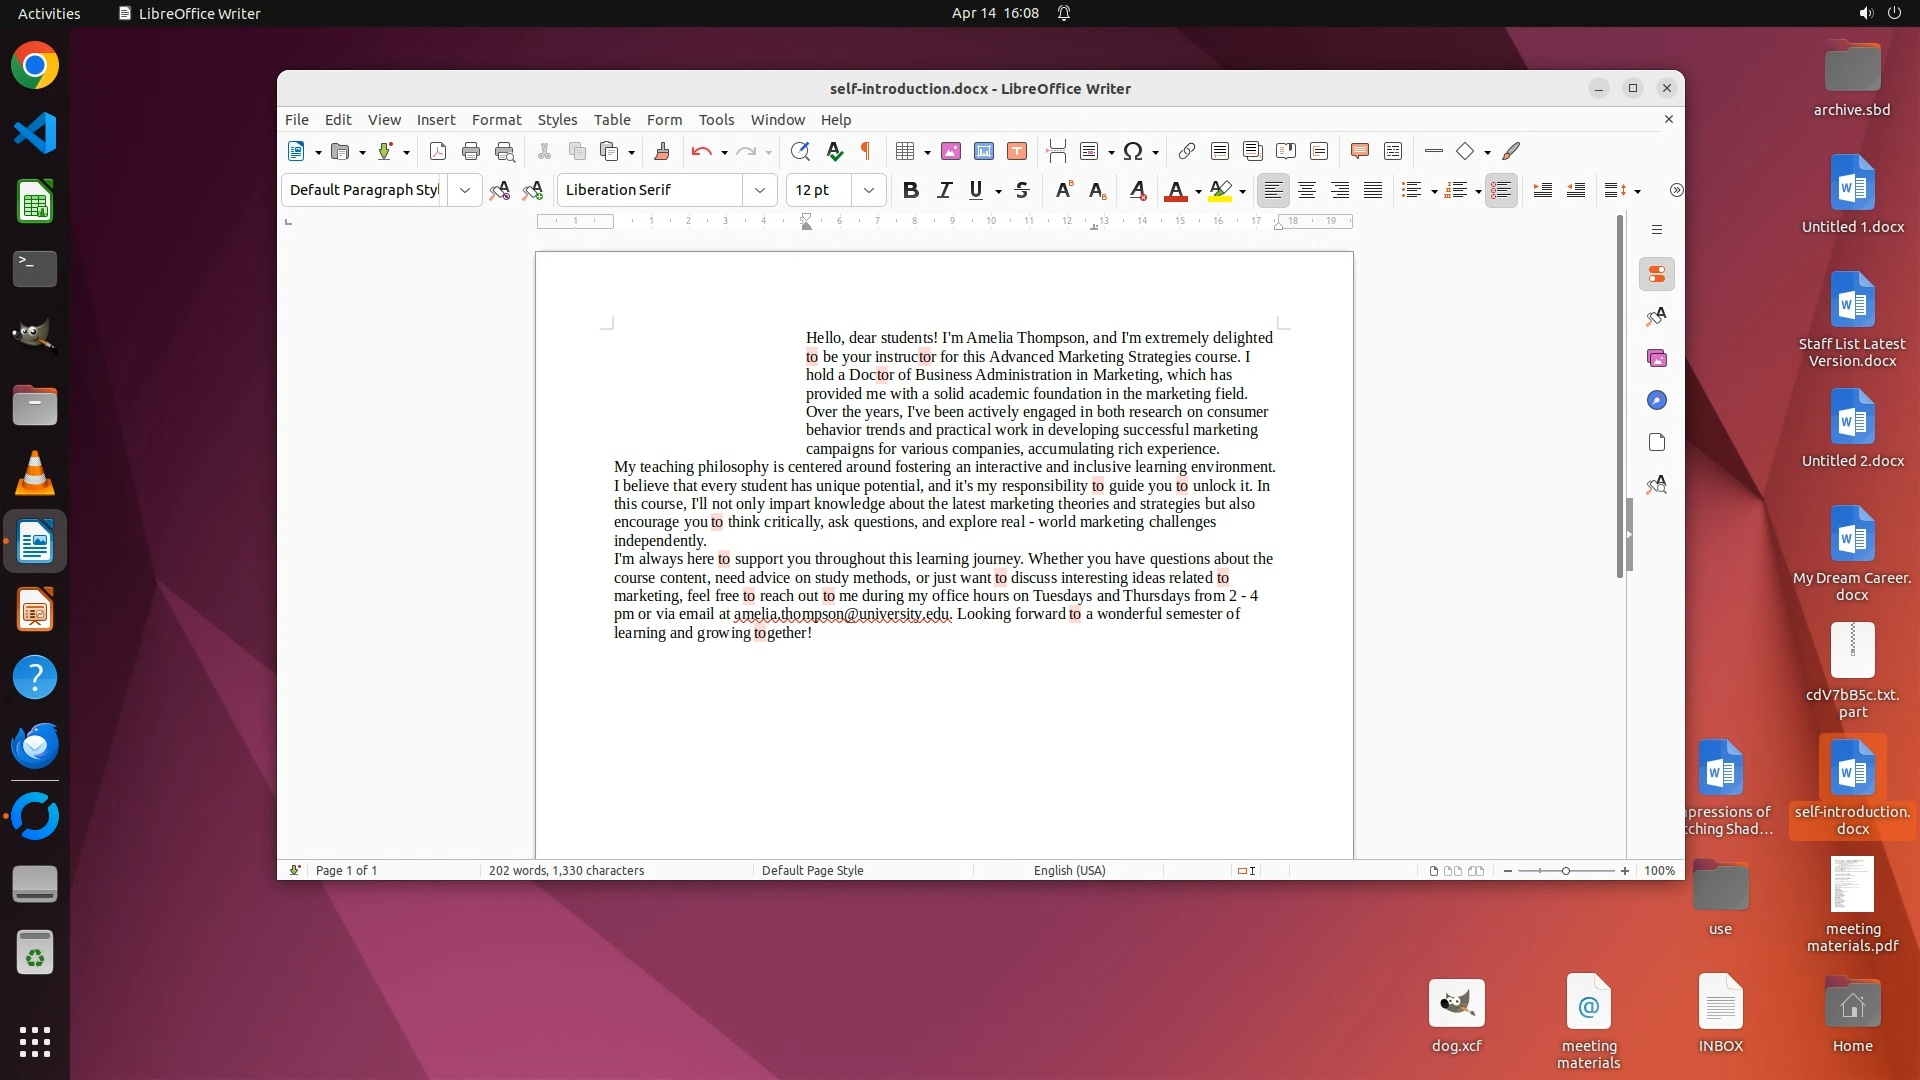
Task: Toggle Formatting Marks pilcrow
Action: click(x=866, y=151)
